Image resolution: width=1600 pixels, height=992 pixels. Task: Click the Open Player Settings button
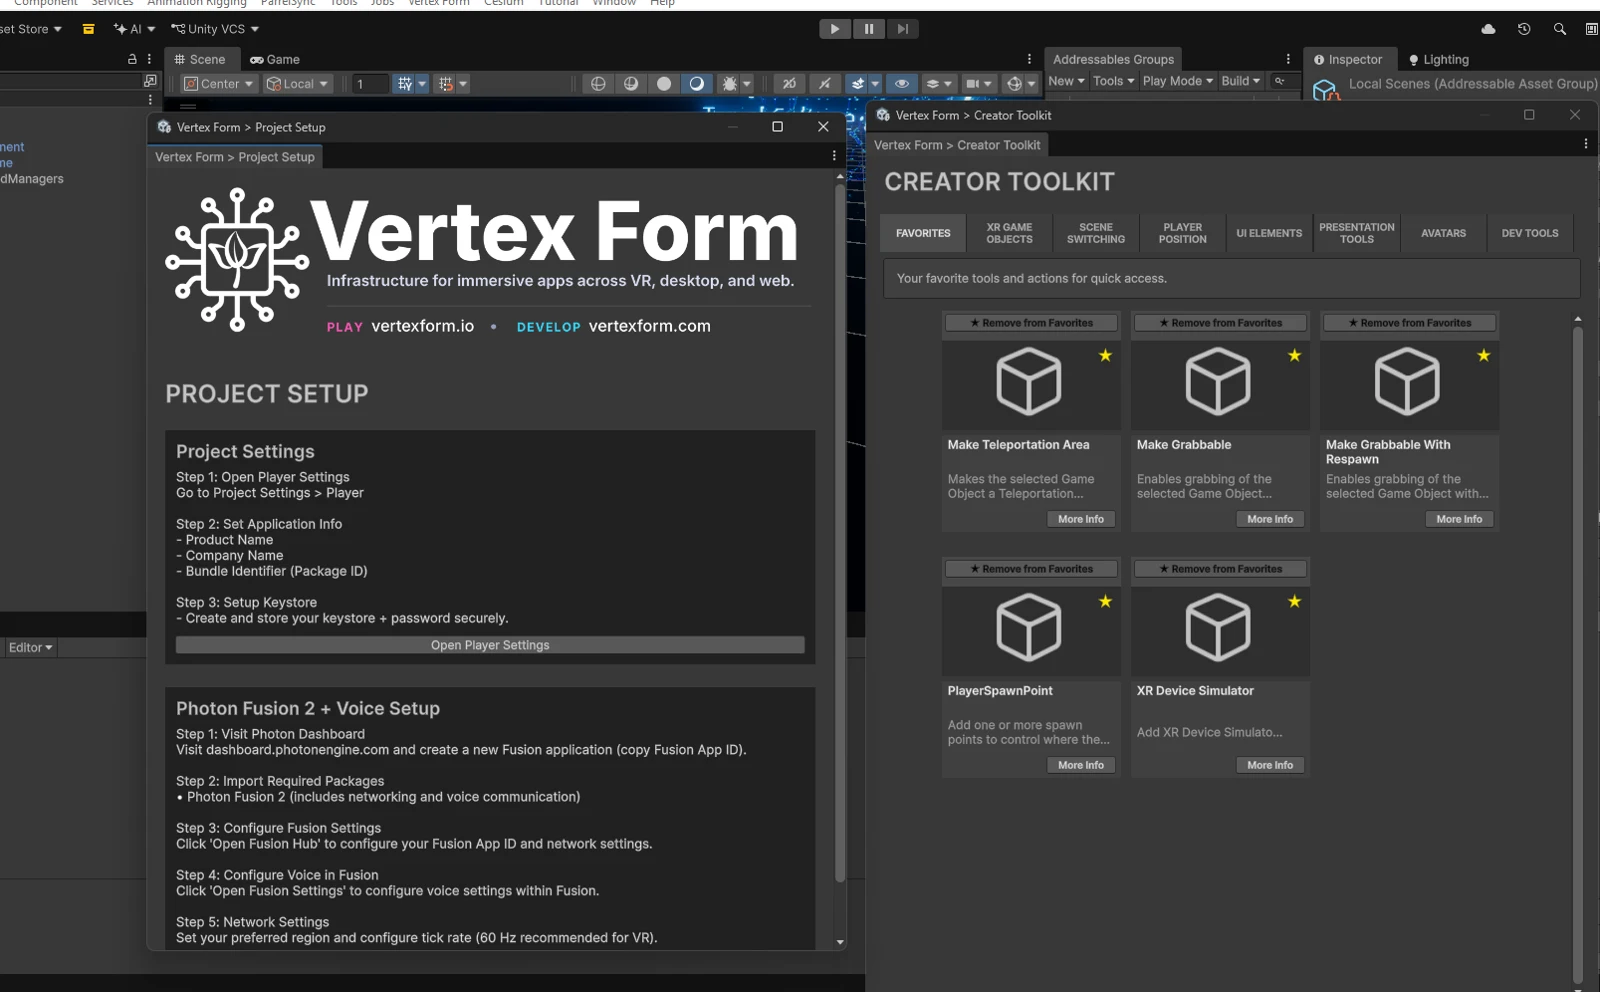pos(490,645)
